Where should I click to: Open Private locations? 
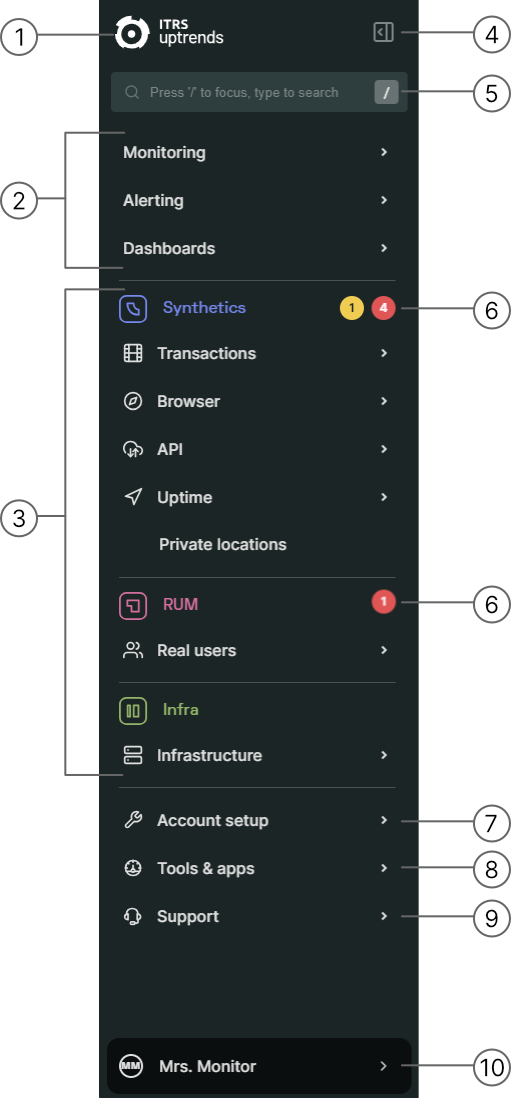[223, 545]
